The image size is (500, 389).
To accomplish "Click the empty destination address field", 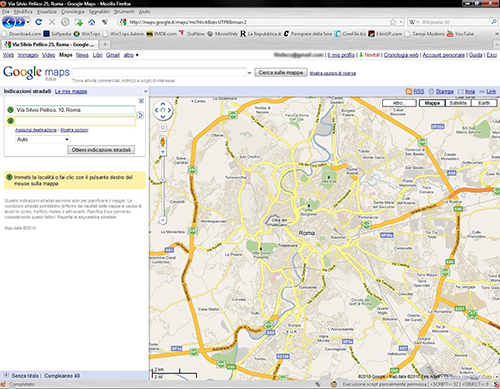I will [75, 121].
